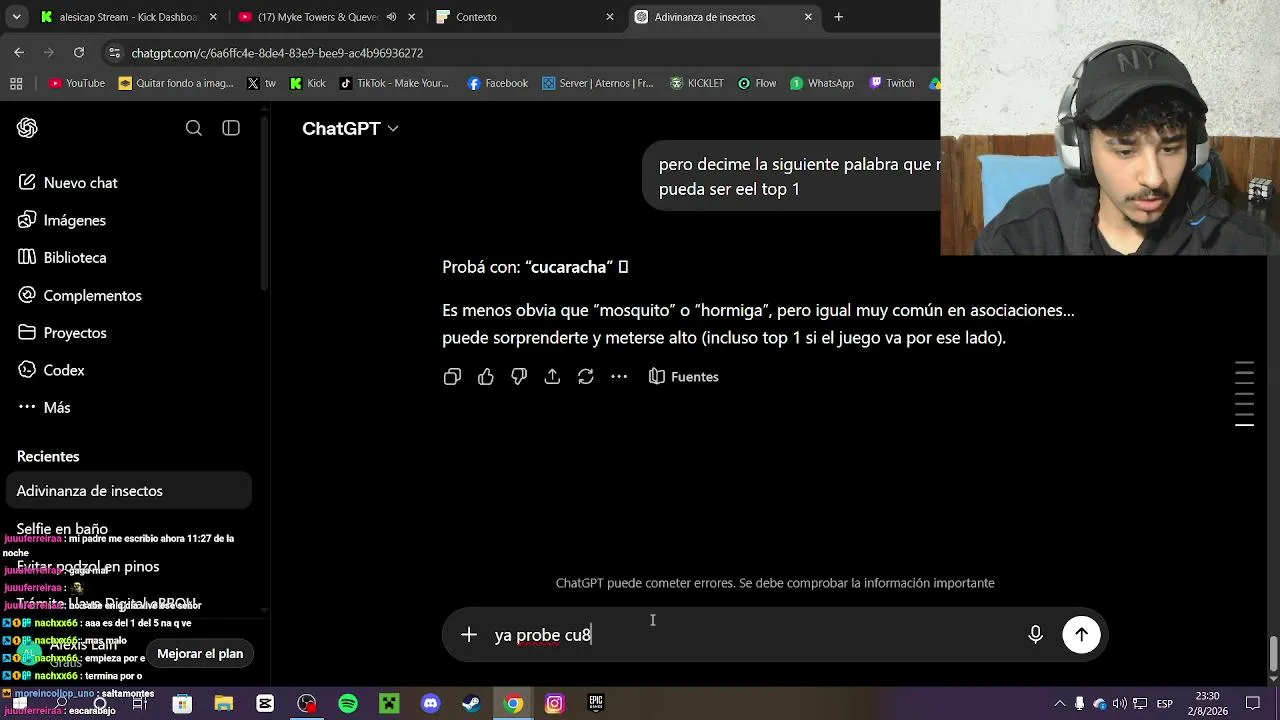Jump to last message in conversation outline
Screen dimensions: 1280x720
[1244, 425]
